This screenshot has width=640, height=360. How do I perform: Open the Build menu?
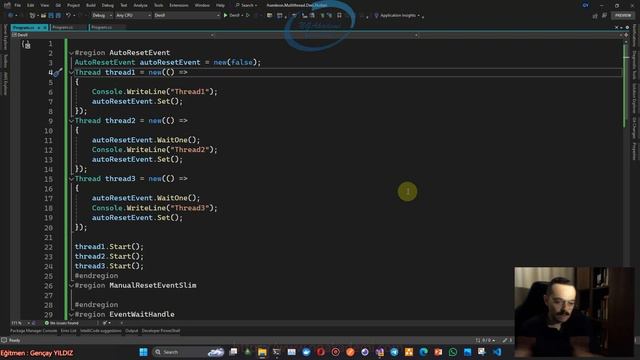(91, 5)
